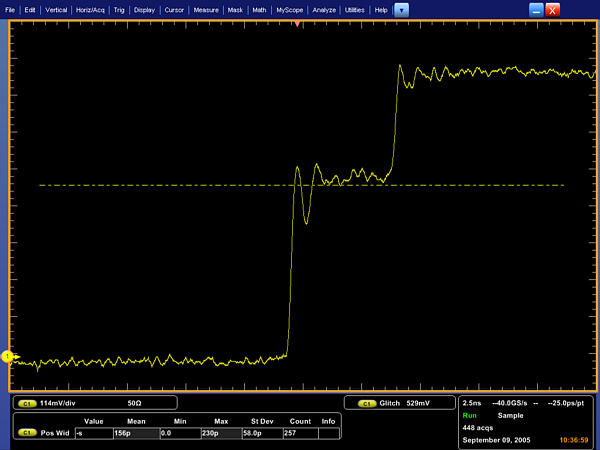Open the Utilities menu
Viewport: 600px width, 450px height.
pos(355,9)
